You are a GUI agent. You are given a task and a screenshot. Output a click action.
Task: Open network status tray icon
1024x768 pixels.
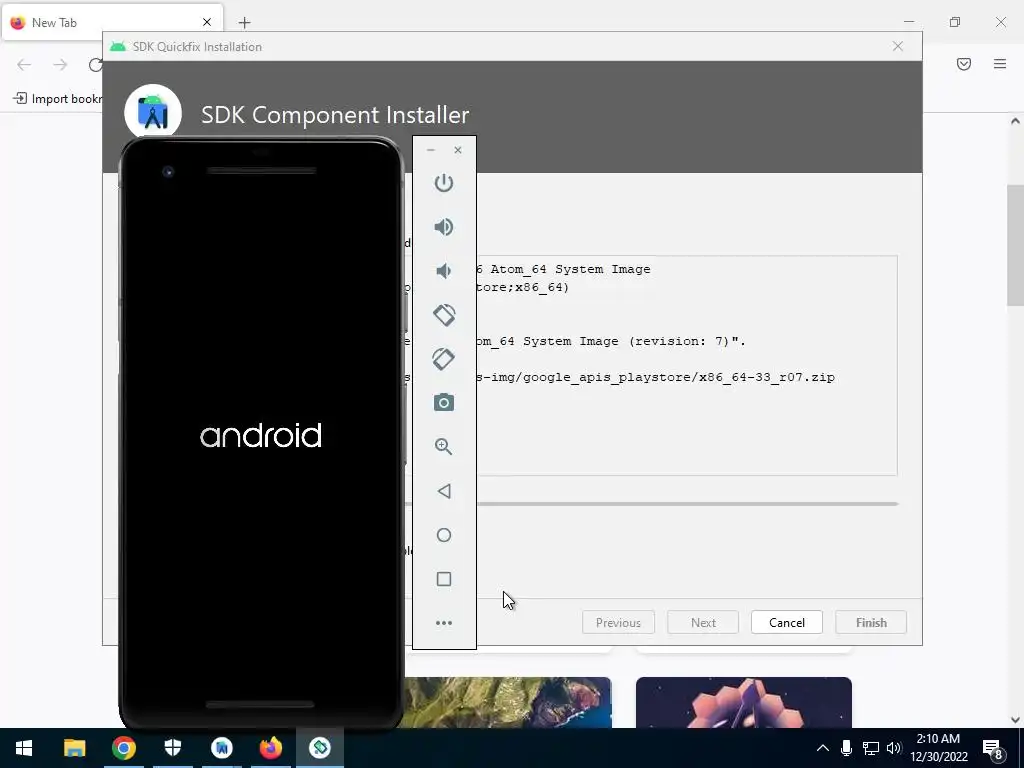871,748
